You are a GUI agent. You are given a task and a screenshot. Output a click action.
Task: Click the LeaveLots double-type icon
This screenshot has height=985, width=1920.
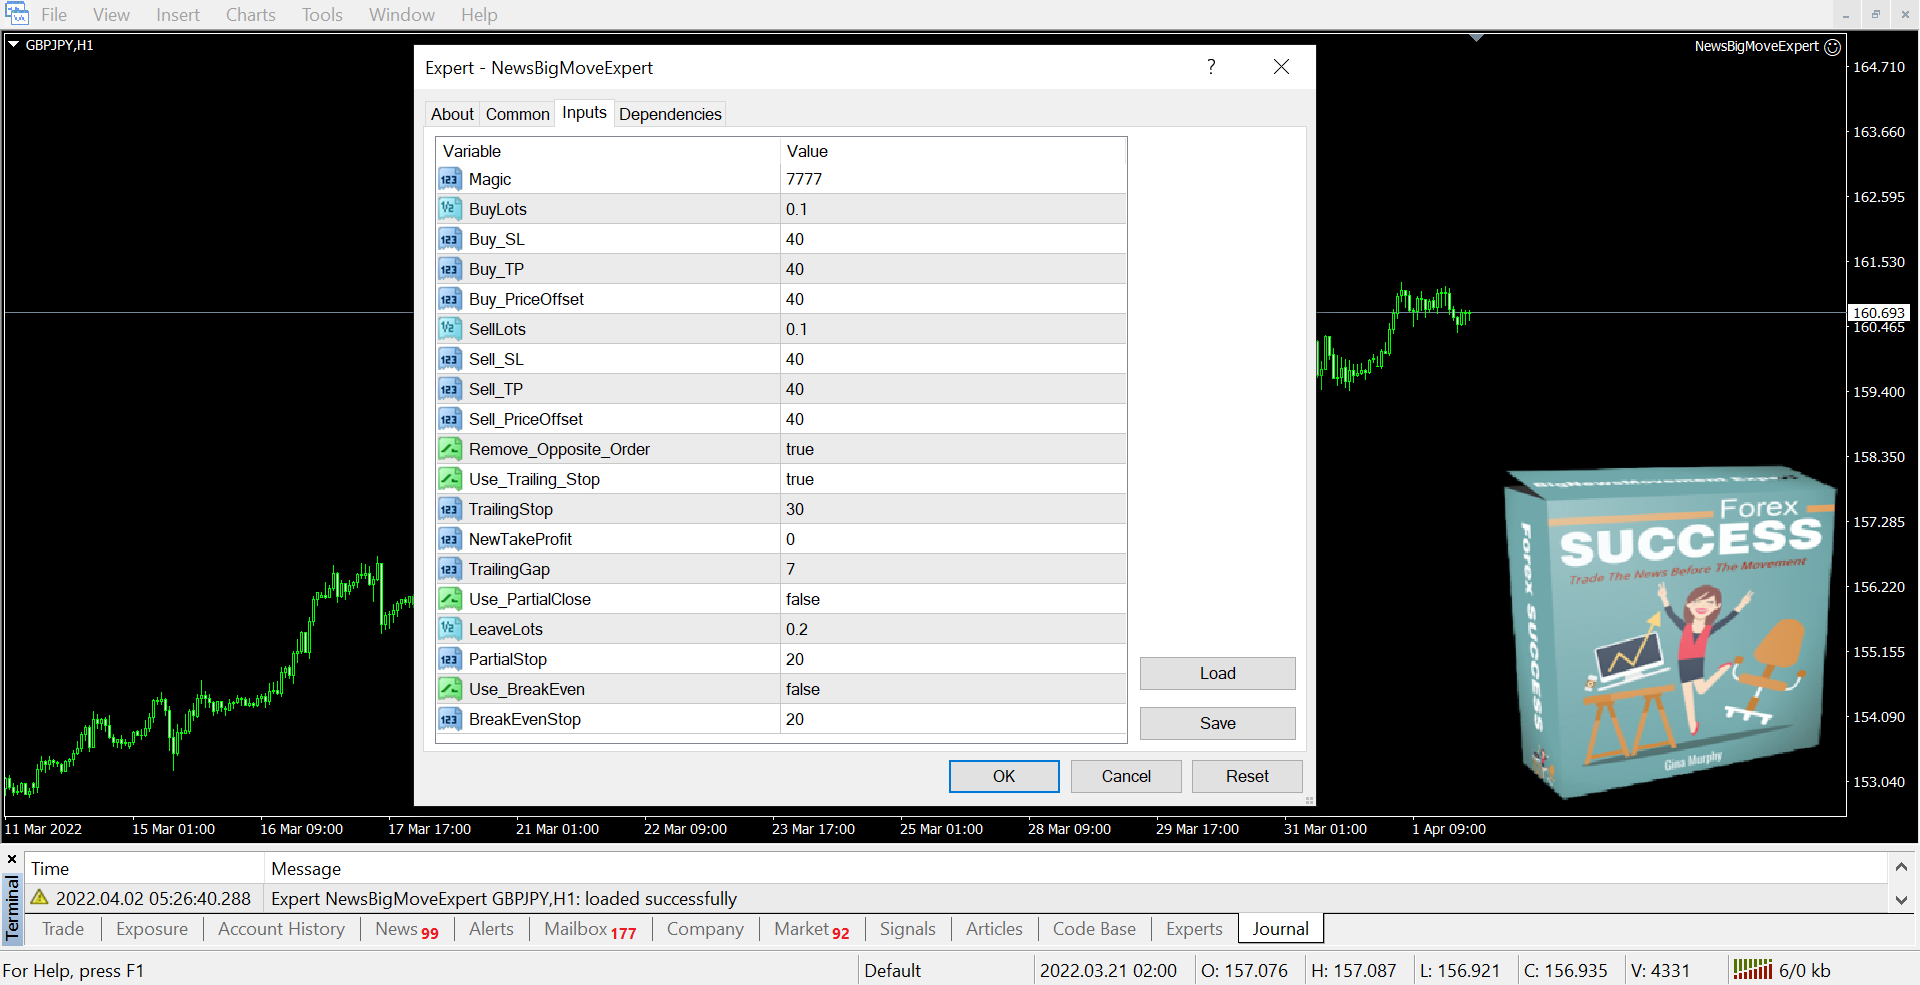coord(449,629)
